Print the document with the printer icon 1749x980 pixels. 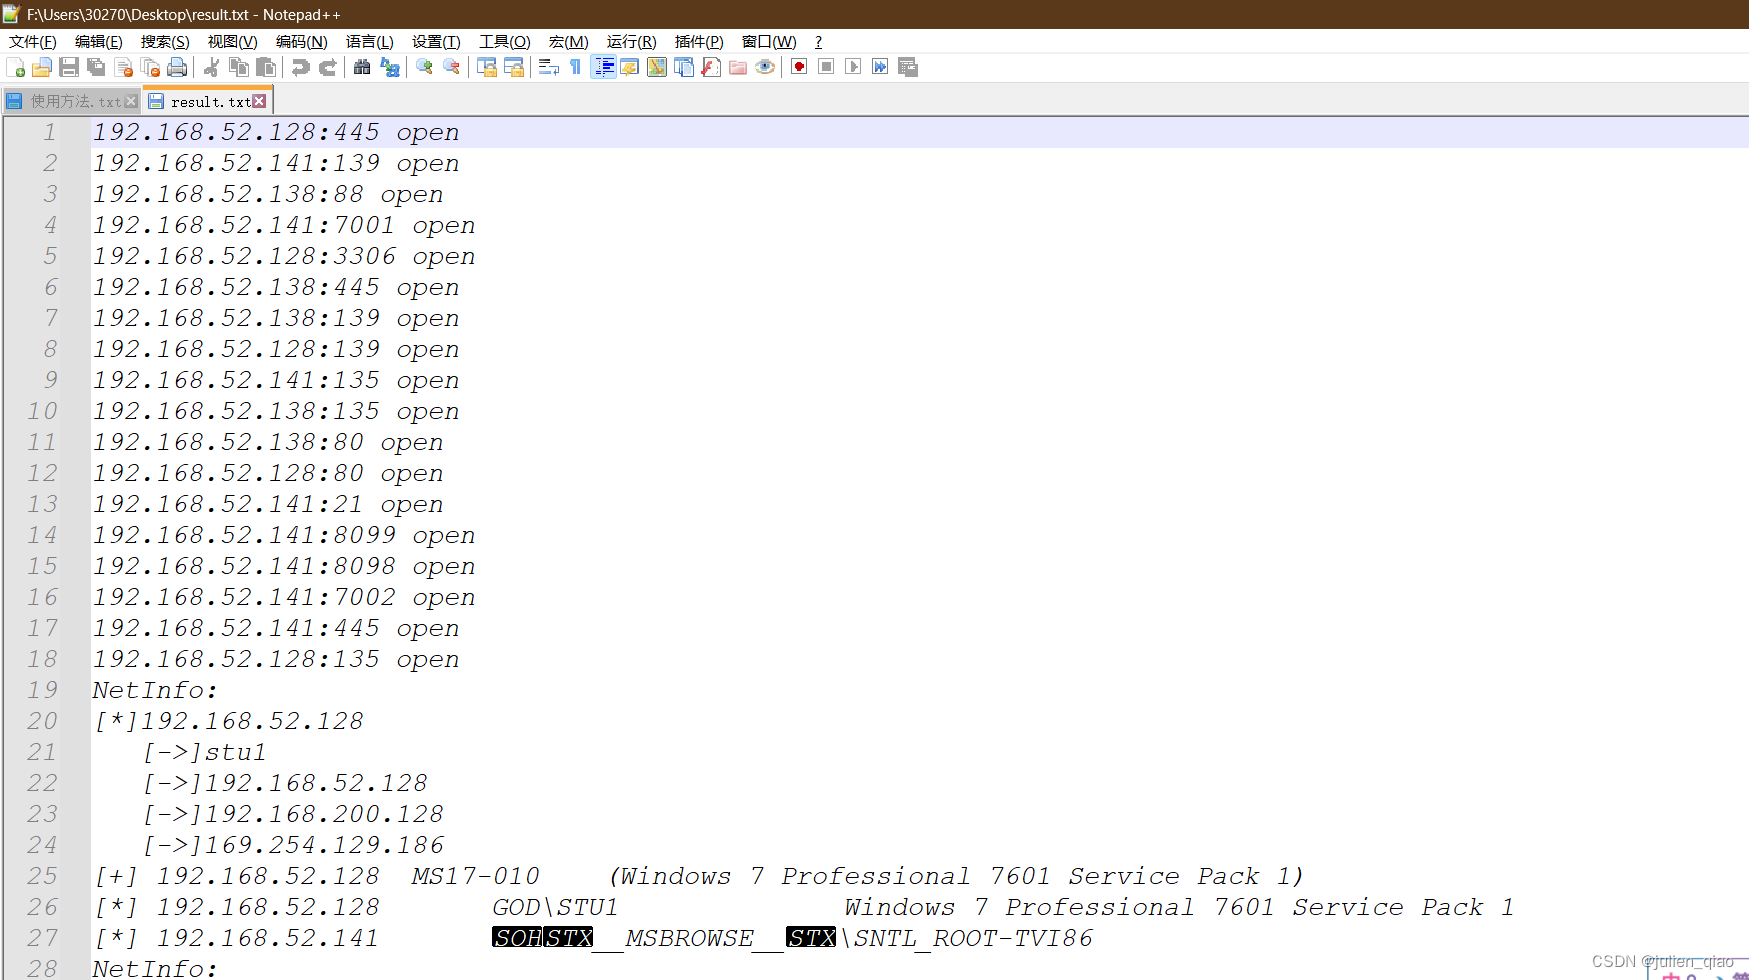pyautogui.click(x=177, y=67)
